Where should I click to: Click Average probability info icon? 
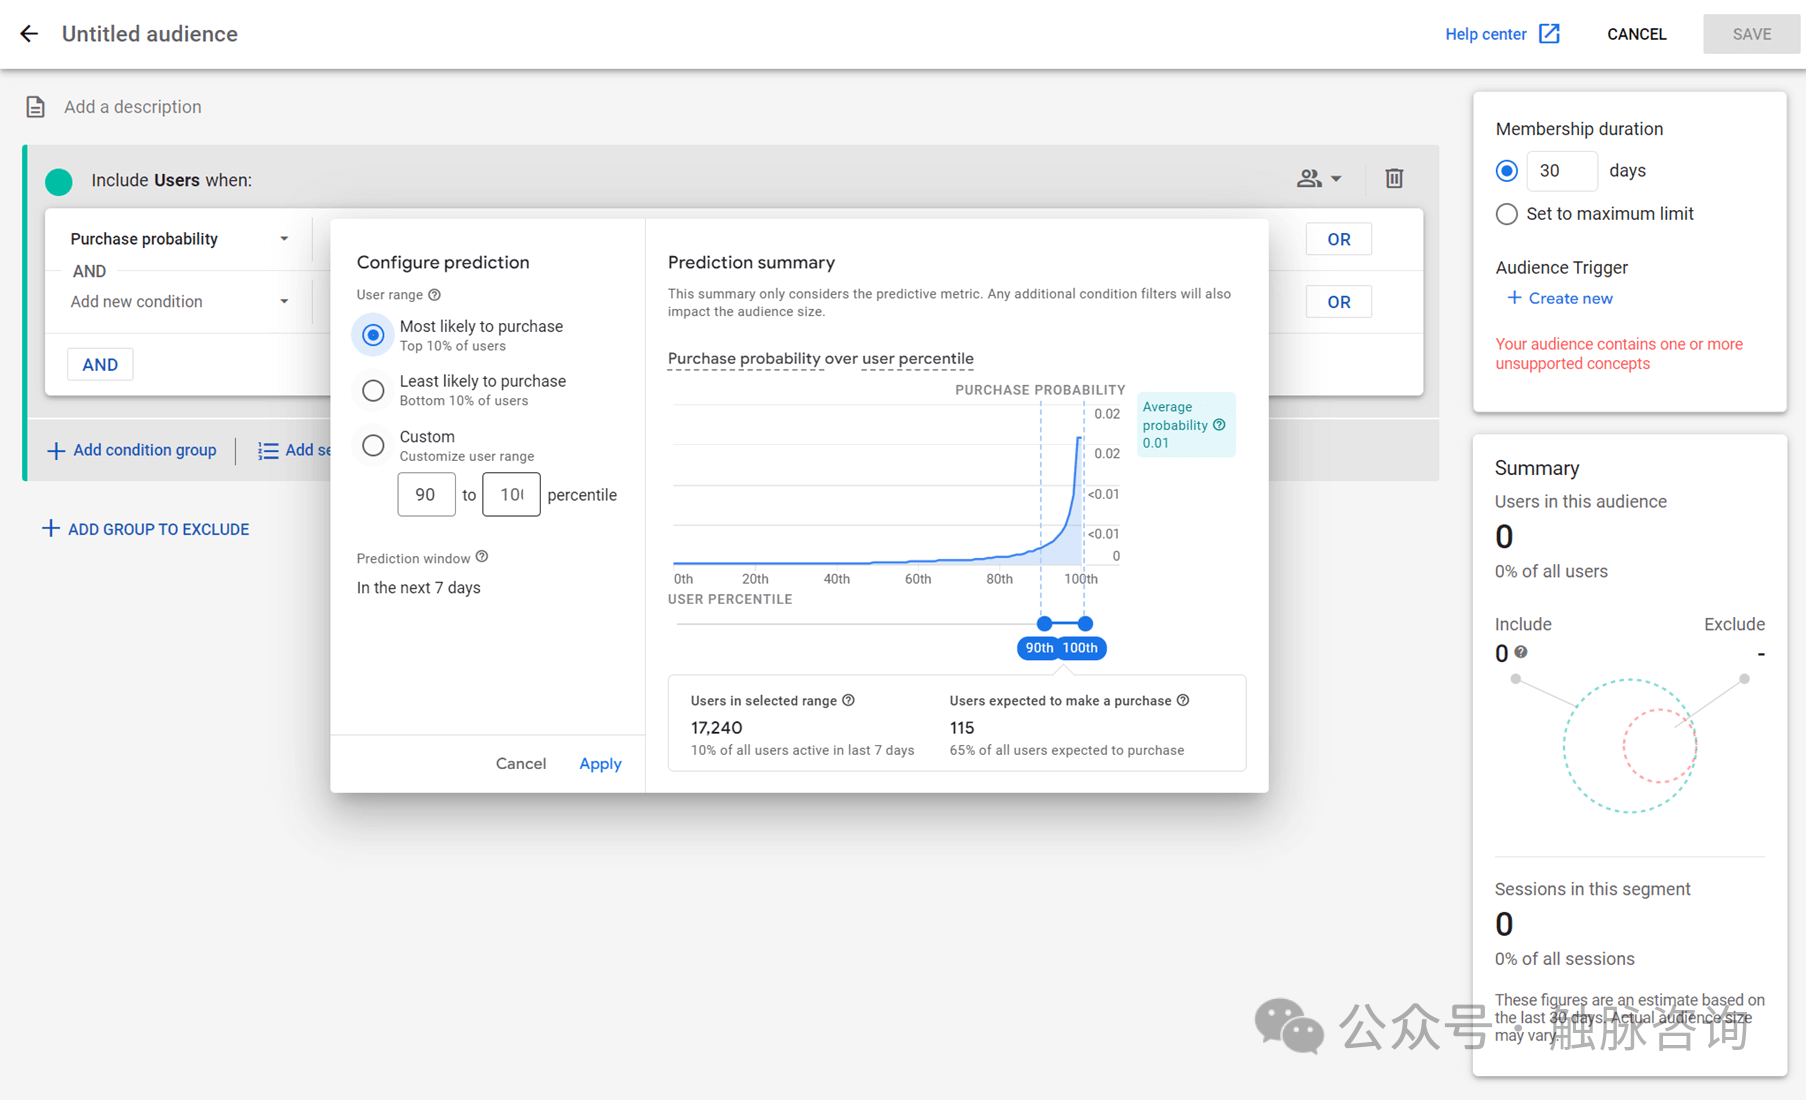[1219, 425]
